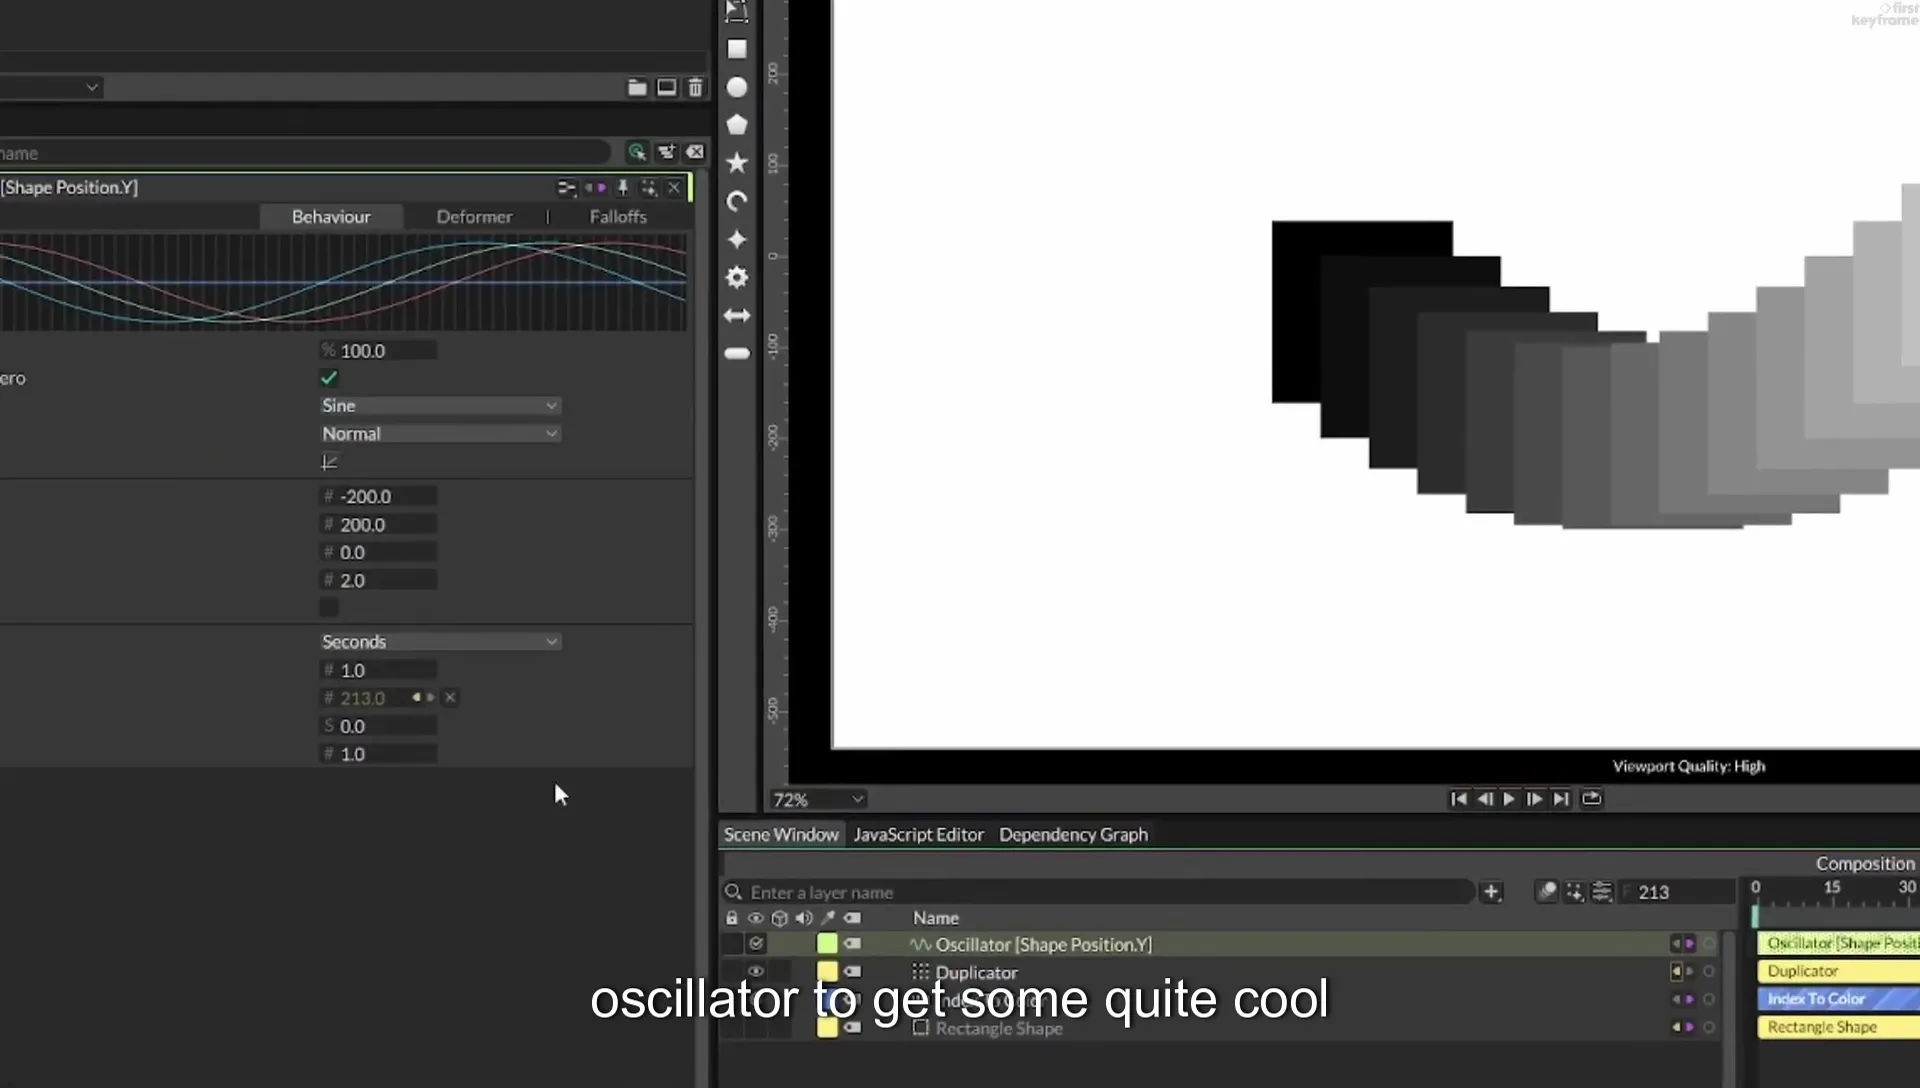The image size is (1920, 1088).
Task: Toggle the enable check on Oscillator layer row
Action: pos(756,943)
